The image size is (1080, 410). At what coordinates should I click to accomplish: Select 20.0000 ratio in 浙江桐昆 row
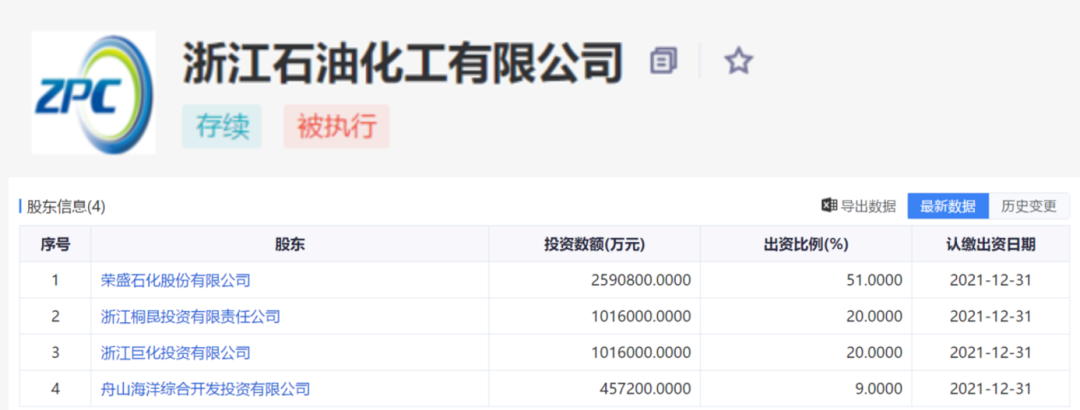click(806, 316)
